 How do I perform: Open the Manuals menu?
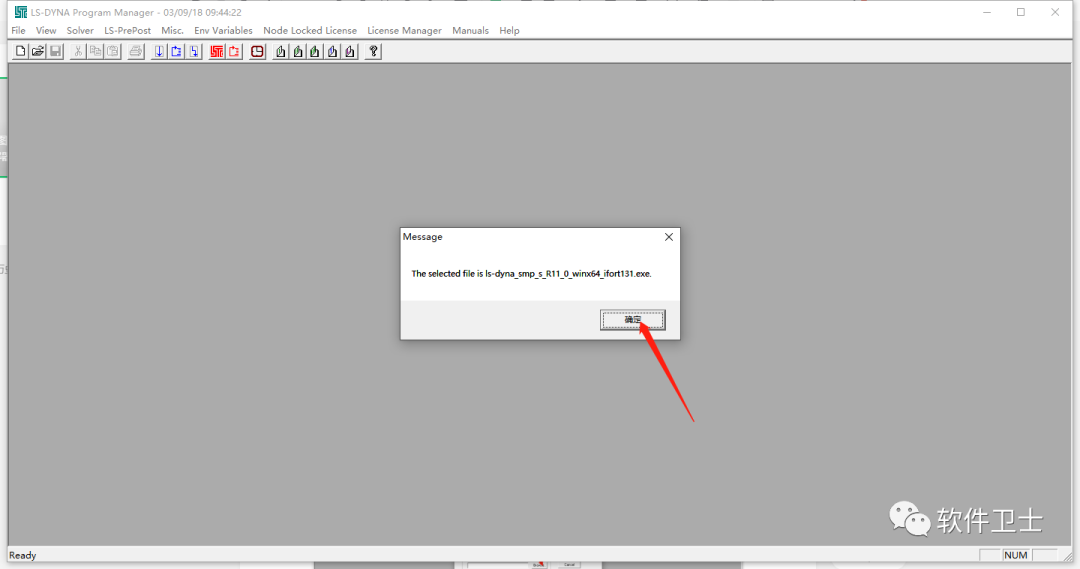(x=470, y=30)
